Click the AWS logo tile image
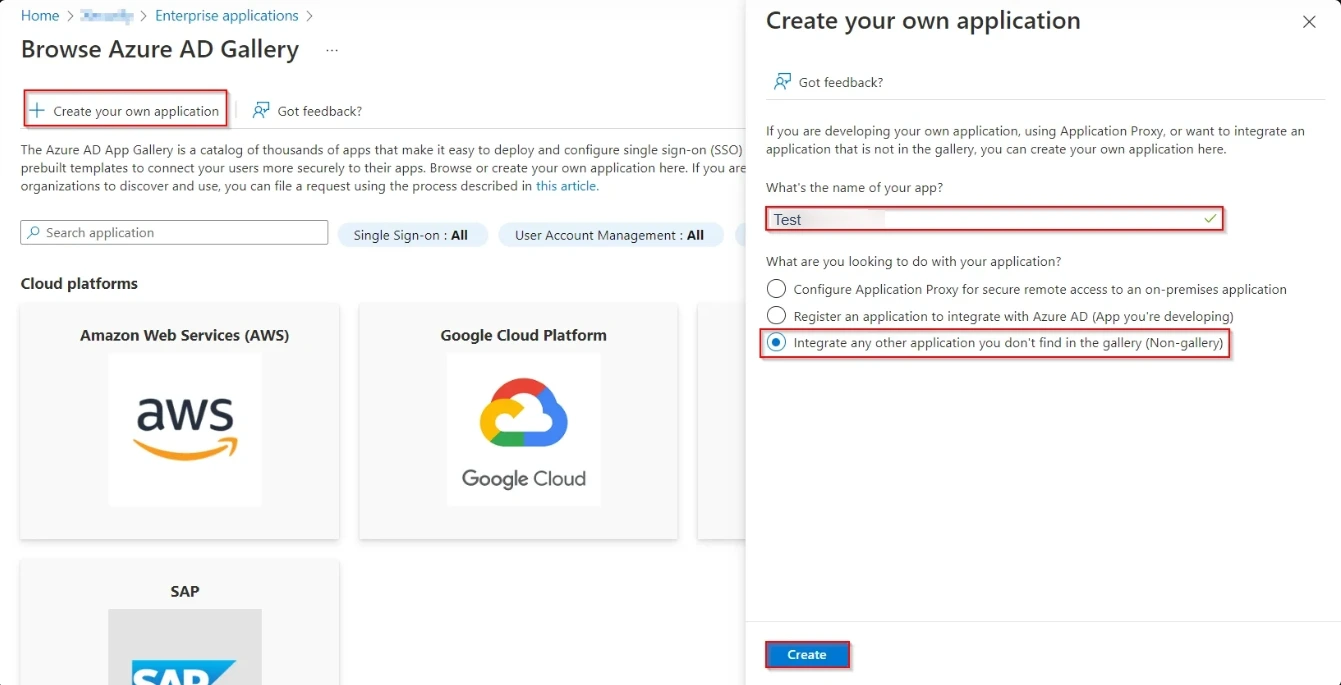Image resolution: width=1341 pixels, height=685 pixels. point(185,429)
